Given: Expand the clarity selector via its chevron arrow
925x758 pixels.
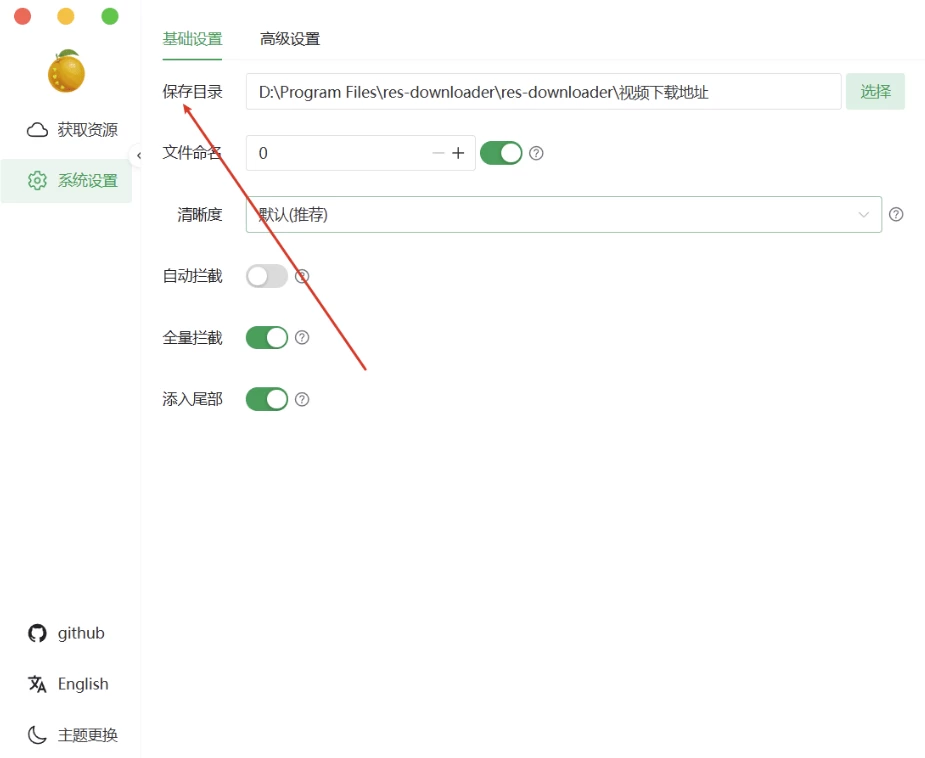Looking at the screenshot, I should pyautogui.click(x=863, y=214).
